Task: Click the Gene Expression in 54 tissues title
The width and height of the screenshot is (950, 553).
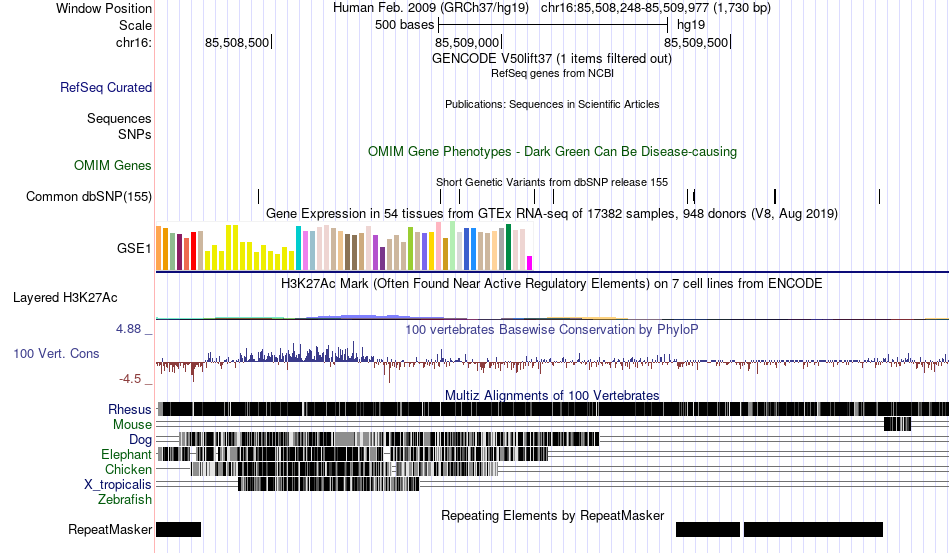Action: click(552, 214)
